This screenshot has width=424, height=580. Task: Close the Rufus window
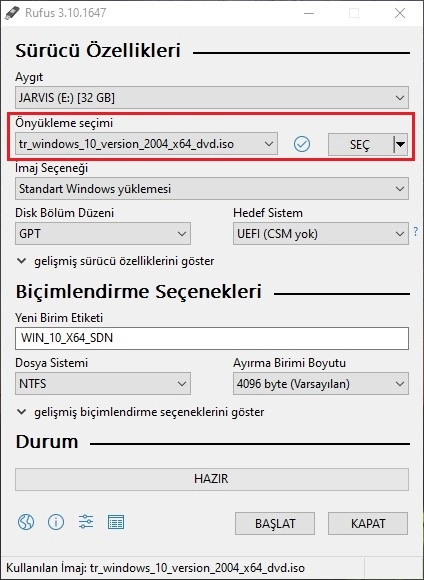[x=400, y=13]
